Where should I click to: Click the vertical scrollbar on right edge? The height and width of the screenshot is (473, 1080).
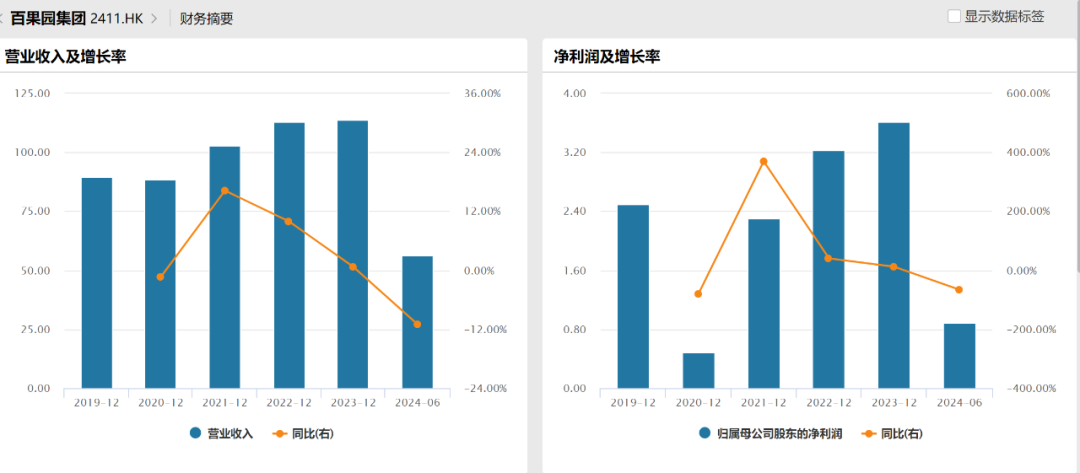1076,150
